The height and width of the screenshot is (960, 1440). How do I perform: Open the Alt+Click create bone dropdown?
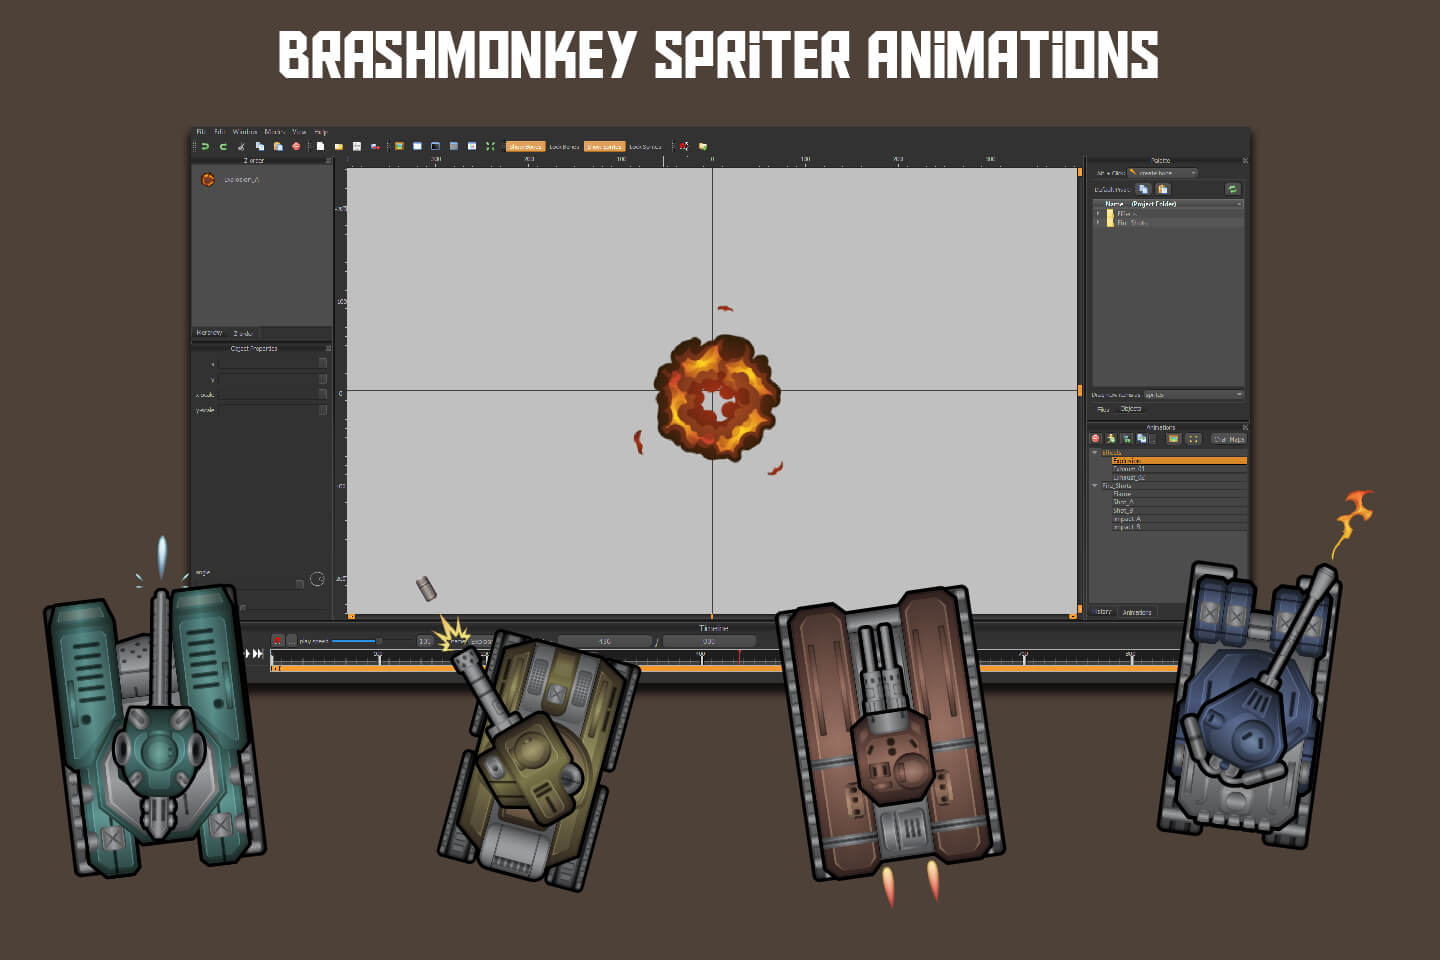(x=1163, y=173)
